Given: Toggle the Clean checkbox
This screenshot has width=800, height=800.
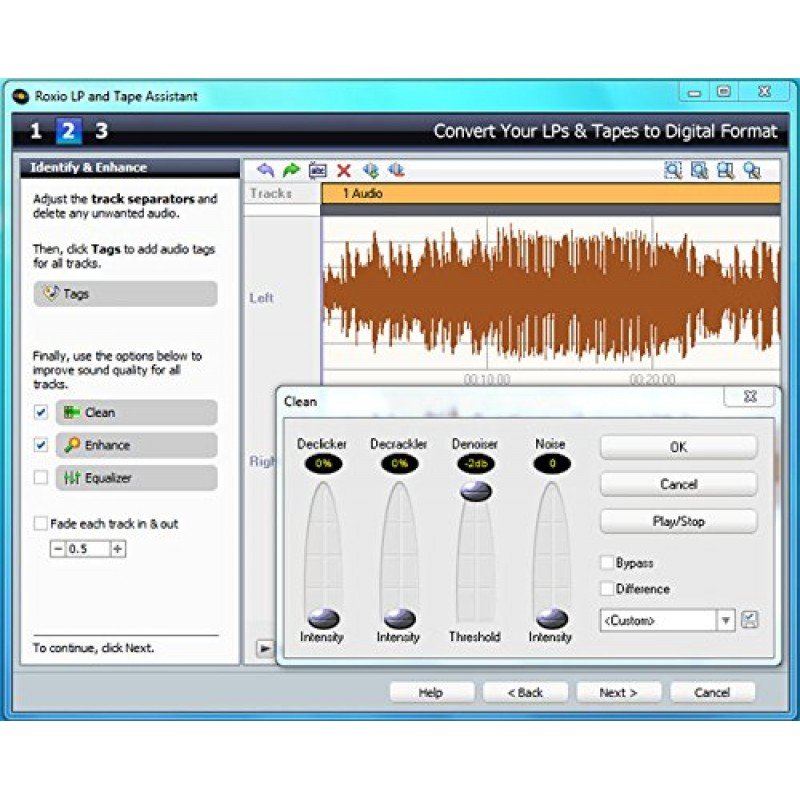Looking at the screenshot, I should (40, 412).
